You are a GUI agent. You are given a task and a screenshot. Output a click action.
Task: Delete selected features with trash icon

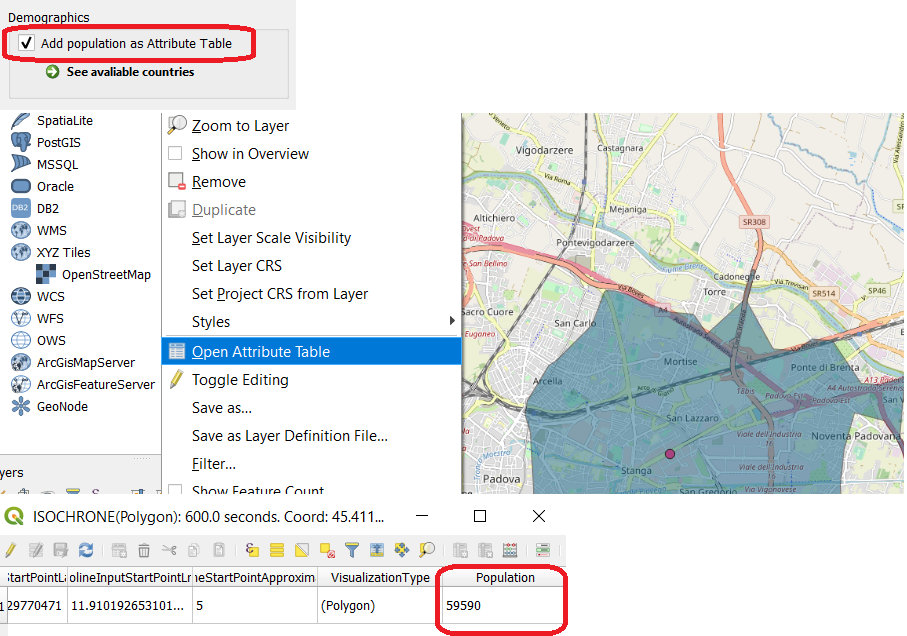pyautogui.click(x=144, y=550)
